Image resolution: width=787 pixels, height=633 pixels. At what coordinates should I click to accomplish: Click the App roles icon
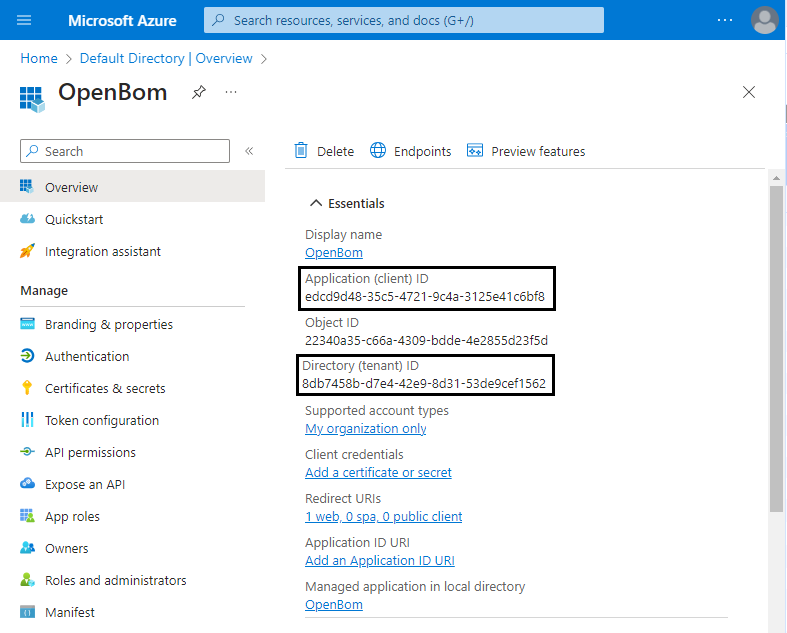[x=27, y=516]
